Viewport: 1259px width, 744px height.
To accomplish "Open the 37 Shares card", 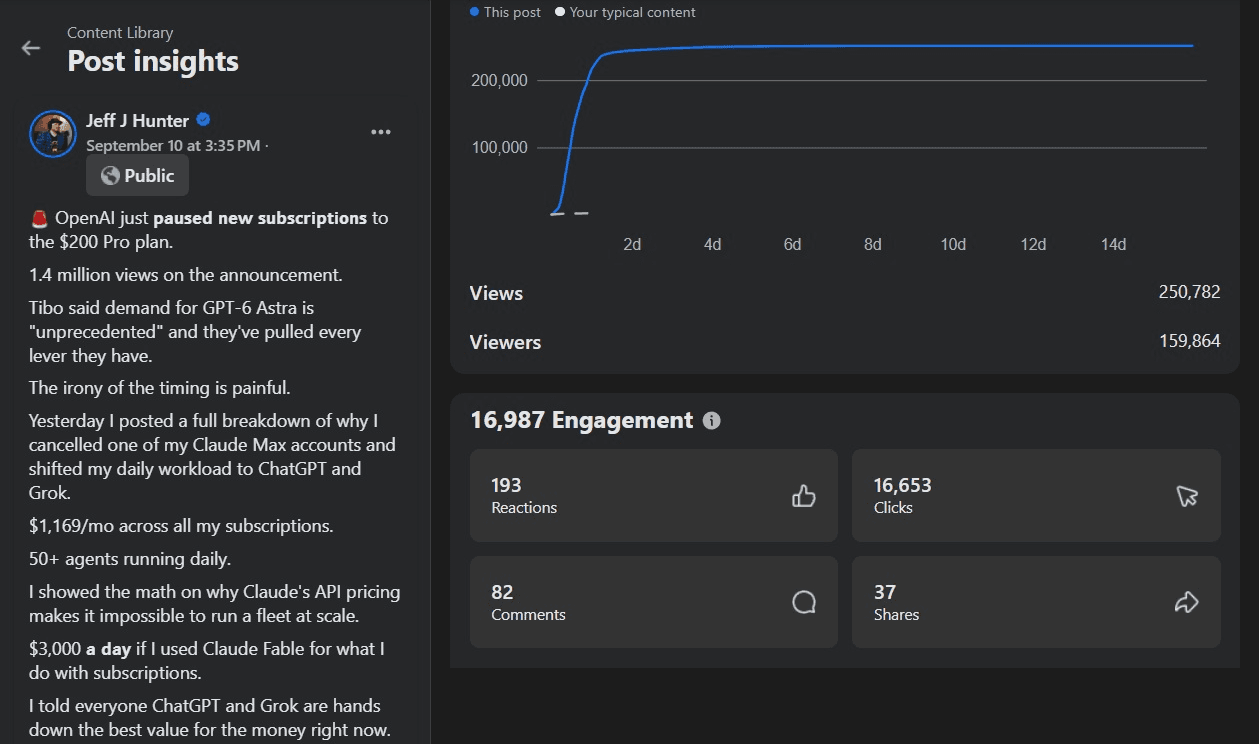I will pos(1036,602).
